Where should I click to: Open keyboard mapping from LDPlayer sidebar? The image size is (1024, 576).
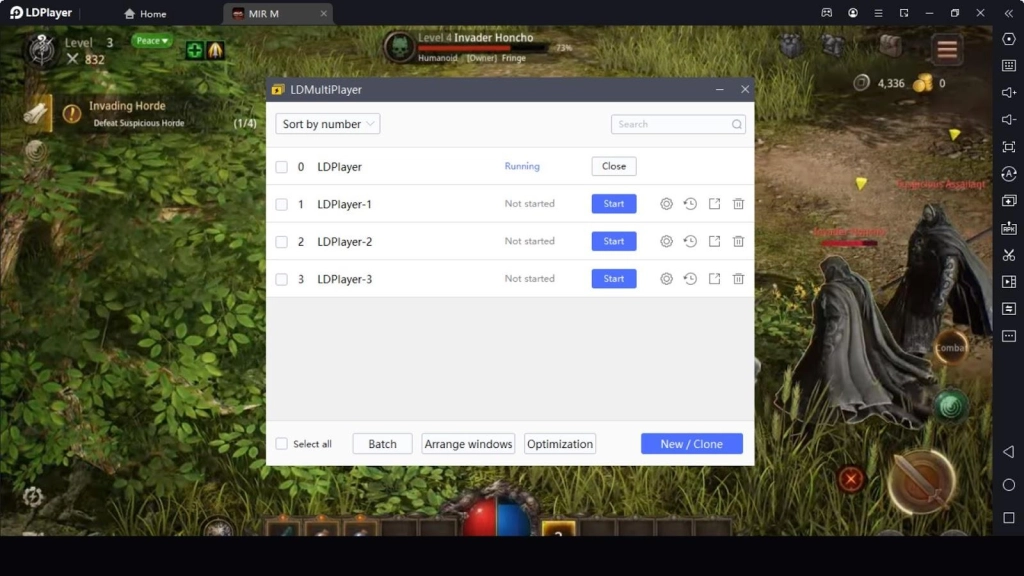coord(1010,65)
